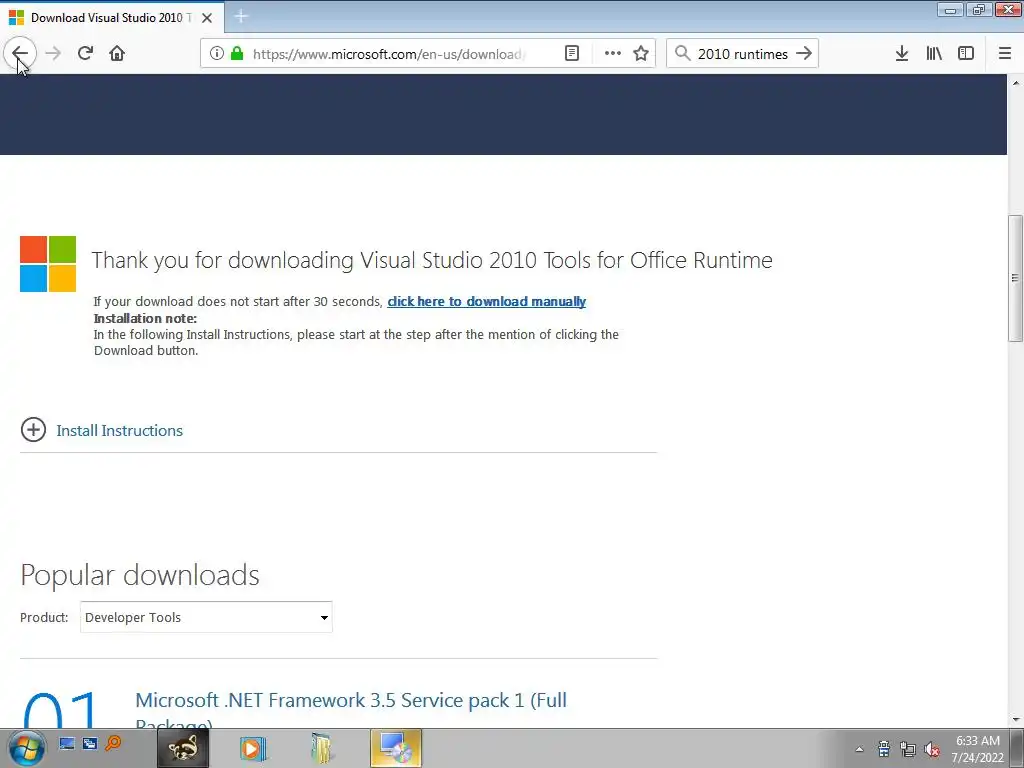Open the taskbar clock showing 6:33 AM

tap(978, 749)
